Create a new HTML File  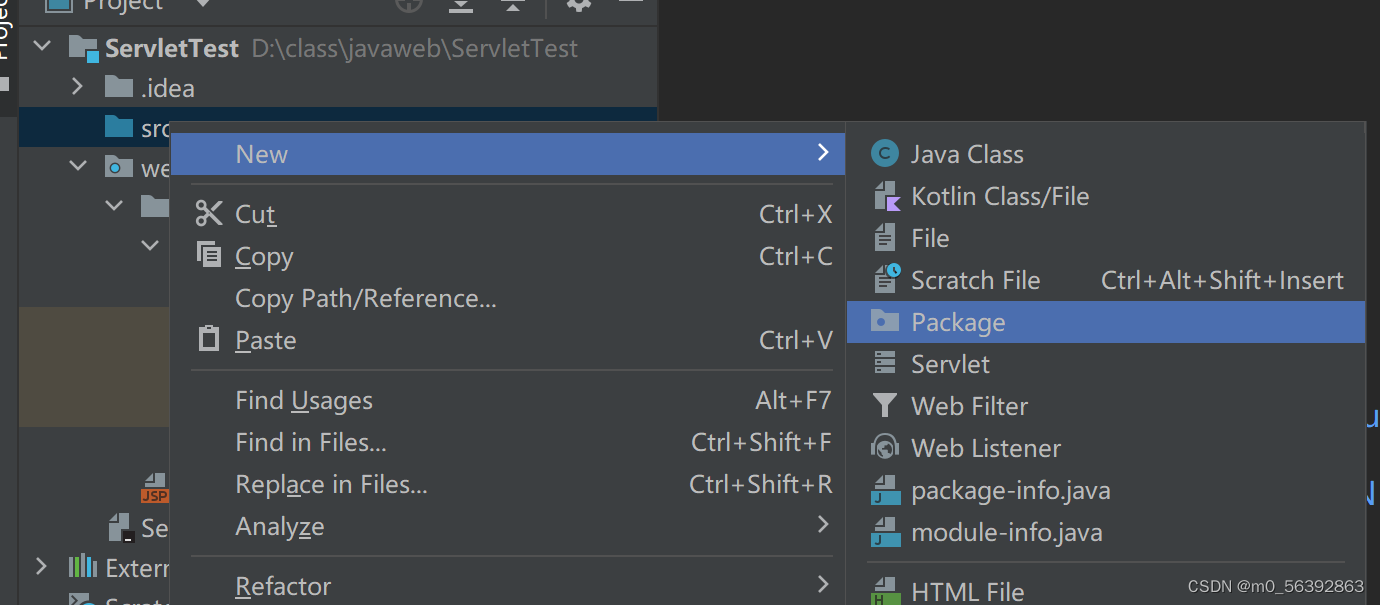click(x=1105, y=590)
